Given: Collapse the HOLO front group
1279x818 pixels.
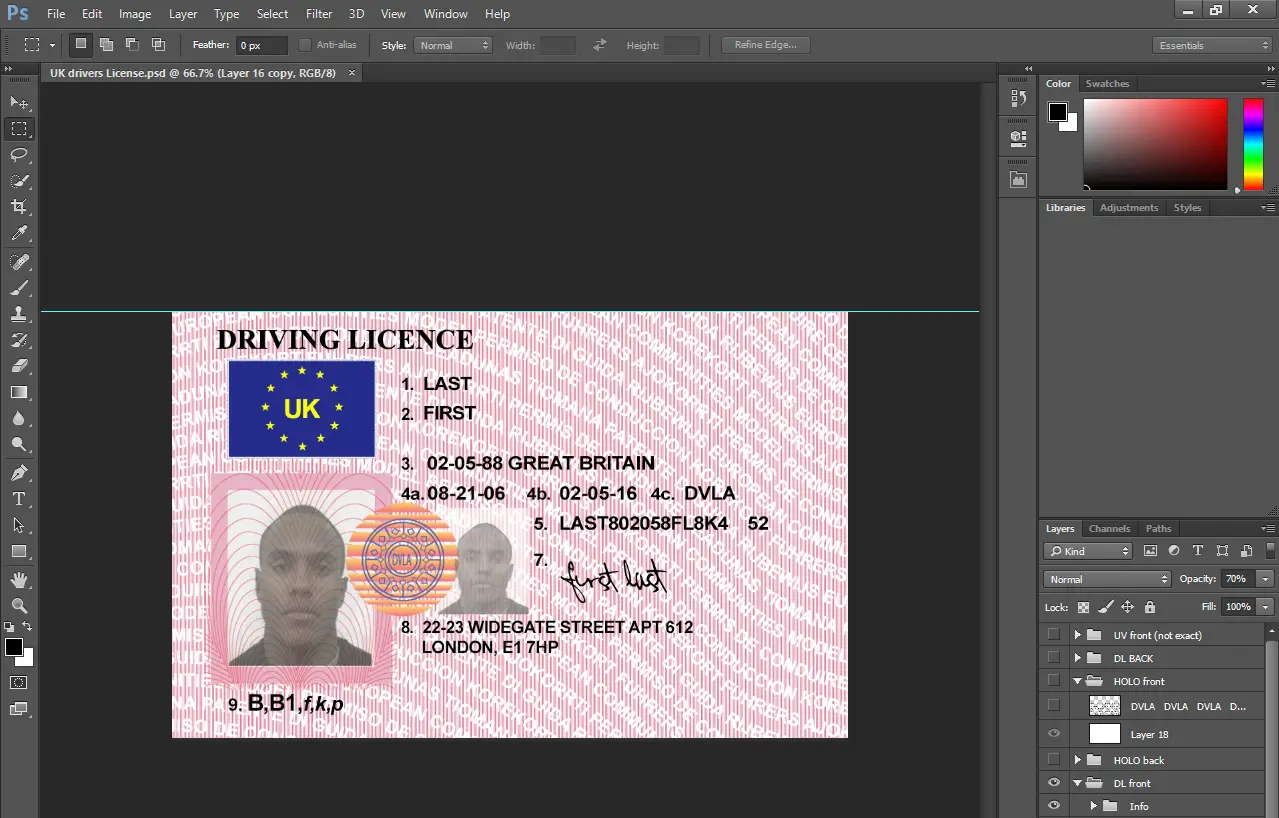Looking at the screenshot, I should pos(1078,681).
